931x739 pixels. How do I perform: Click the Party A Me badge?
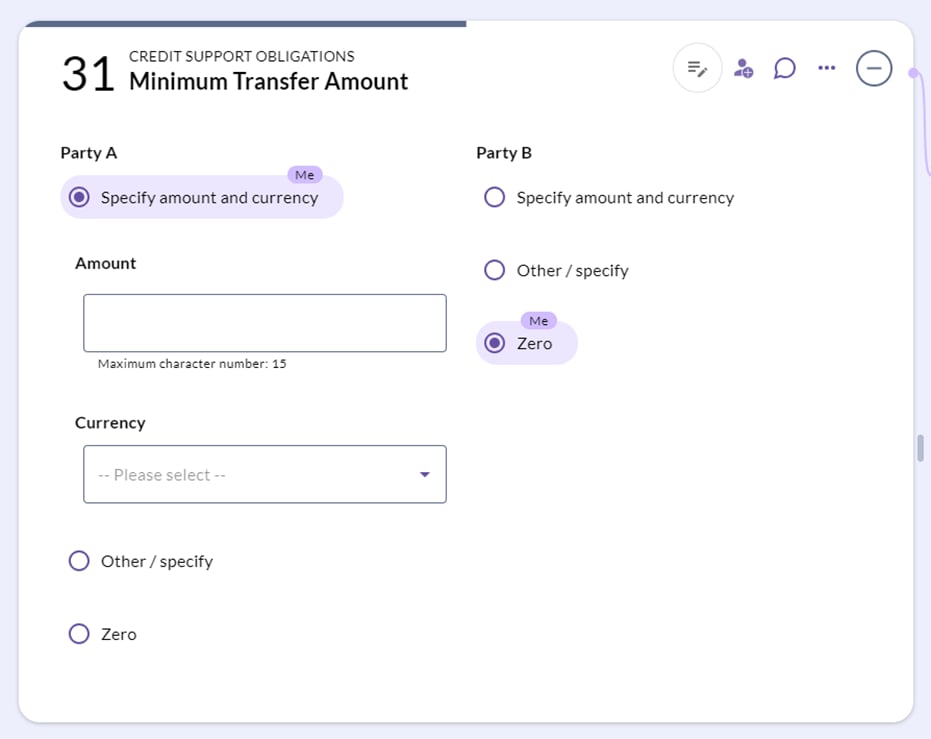pyautogui.click(x=305, y=175)
